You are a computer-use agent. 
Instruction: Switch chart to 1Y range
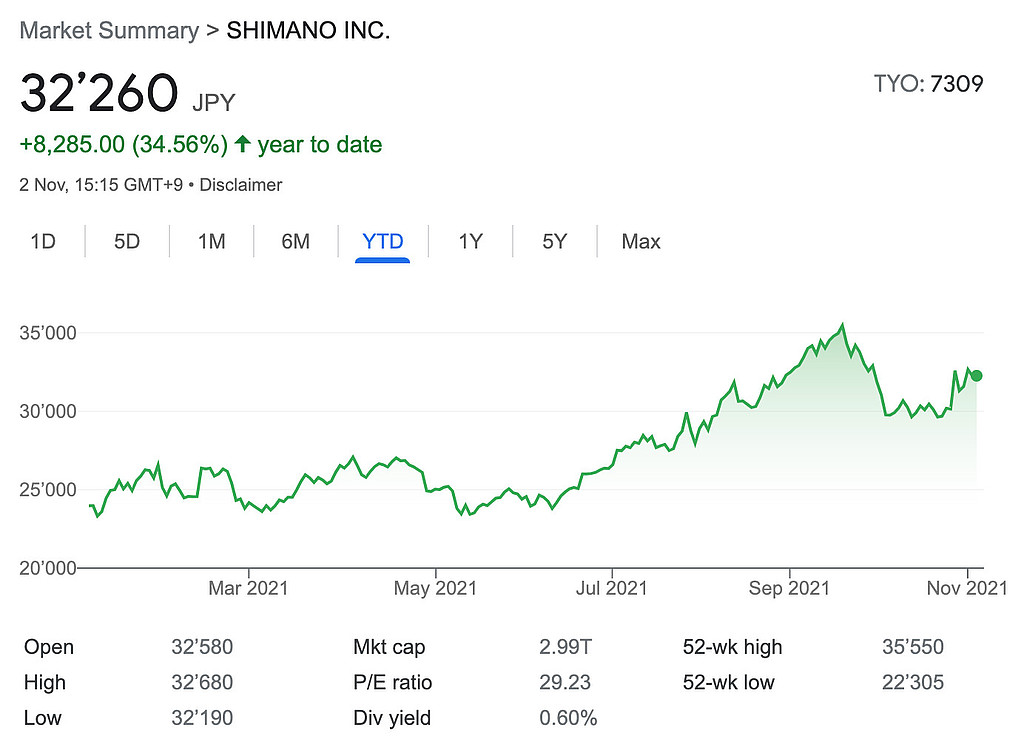click(x=470, y=241)
